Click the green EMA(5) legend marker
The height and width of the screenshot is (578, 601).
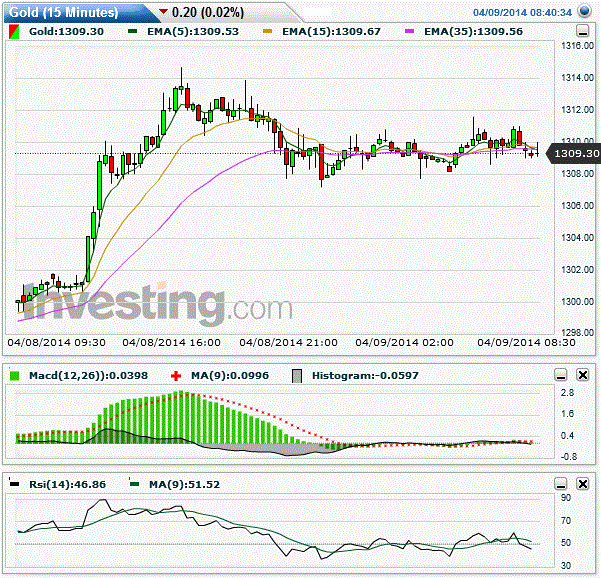pos(133,31)
